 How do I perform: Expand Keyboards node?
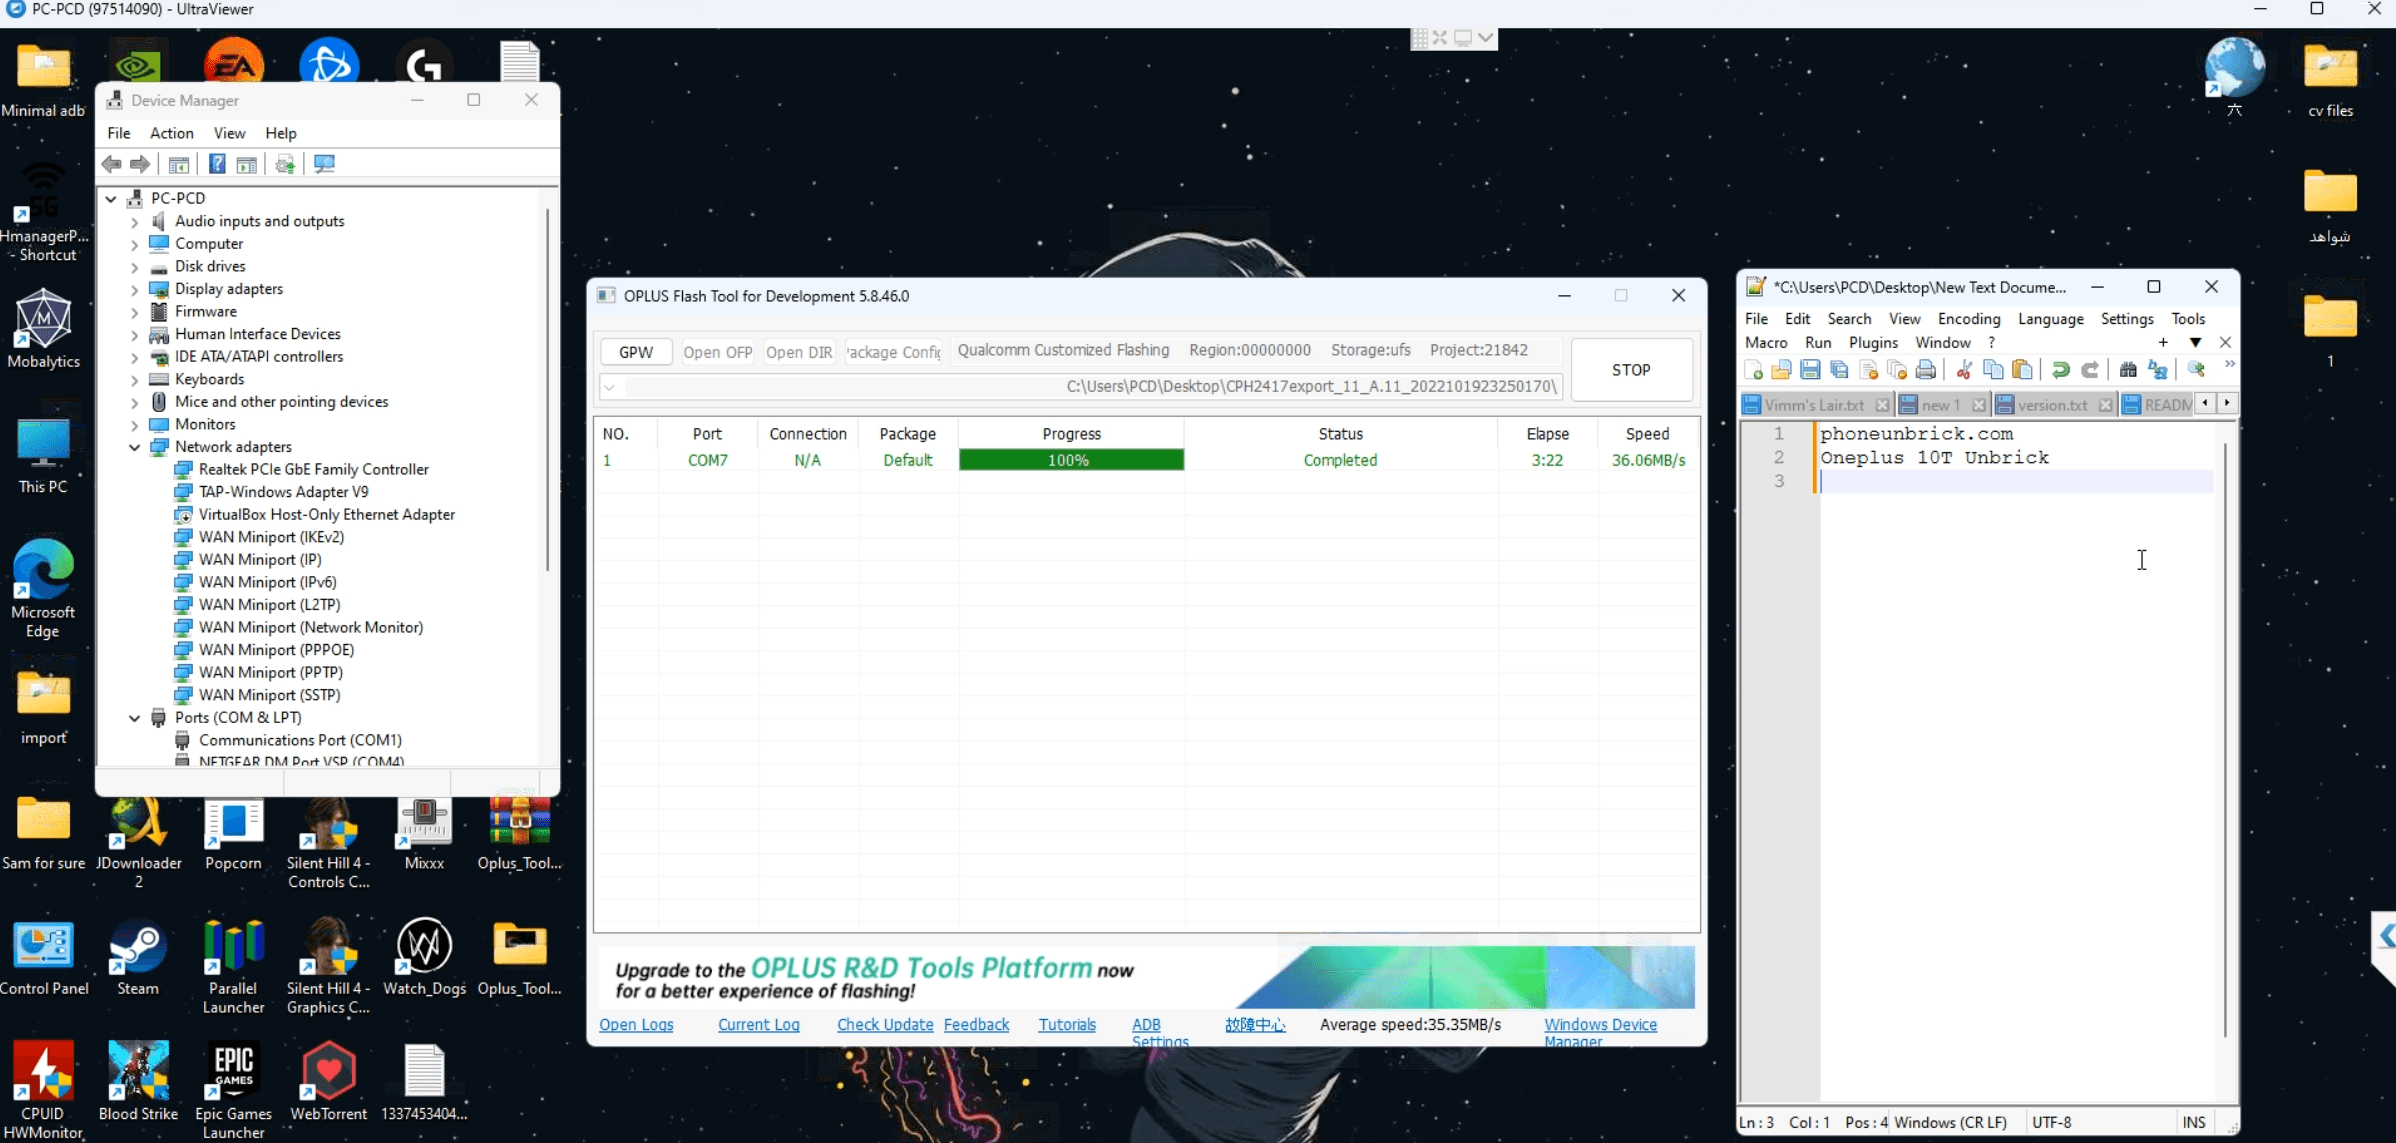click(135, 379)
